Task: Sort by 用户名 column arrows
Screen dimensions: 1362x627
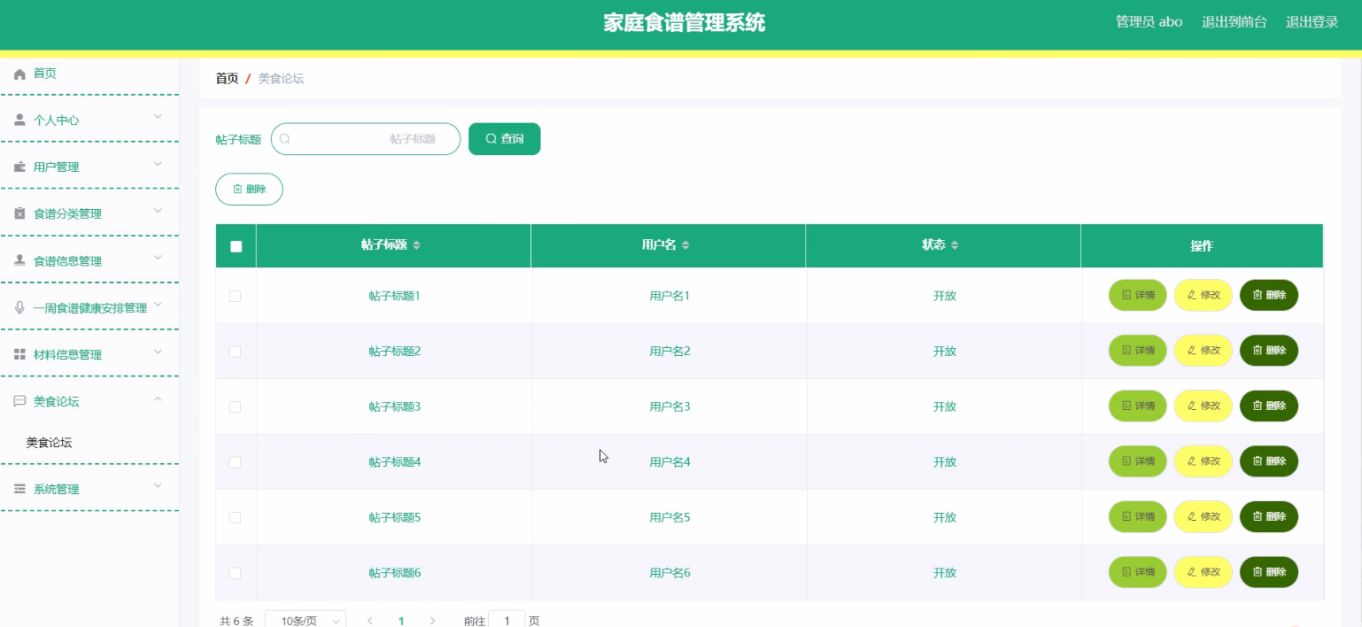Action: pyautogui.click(x=685, y=245)
